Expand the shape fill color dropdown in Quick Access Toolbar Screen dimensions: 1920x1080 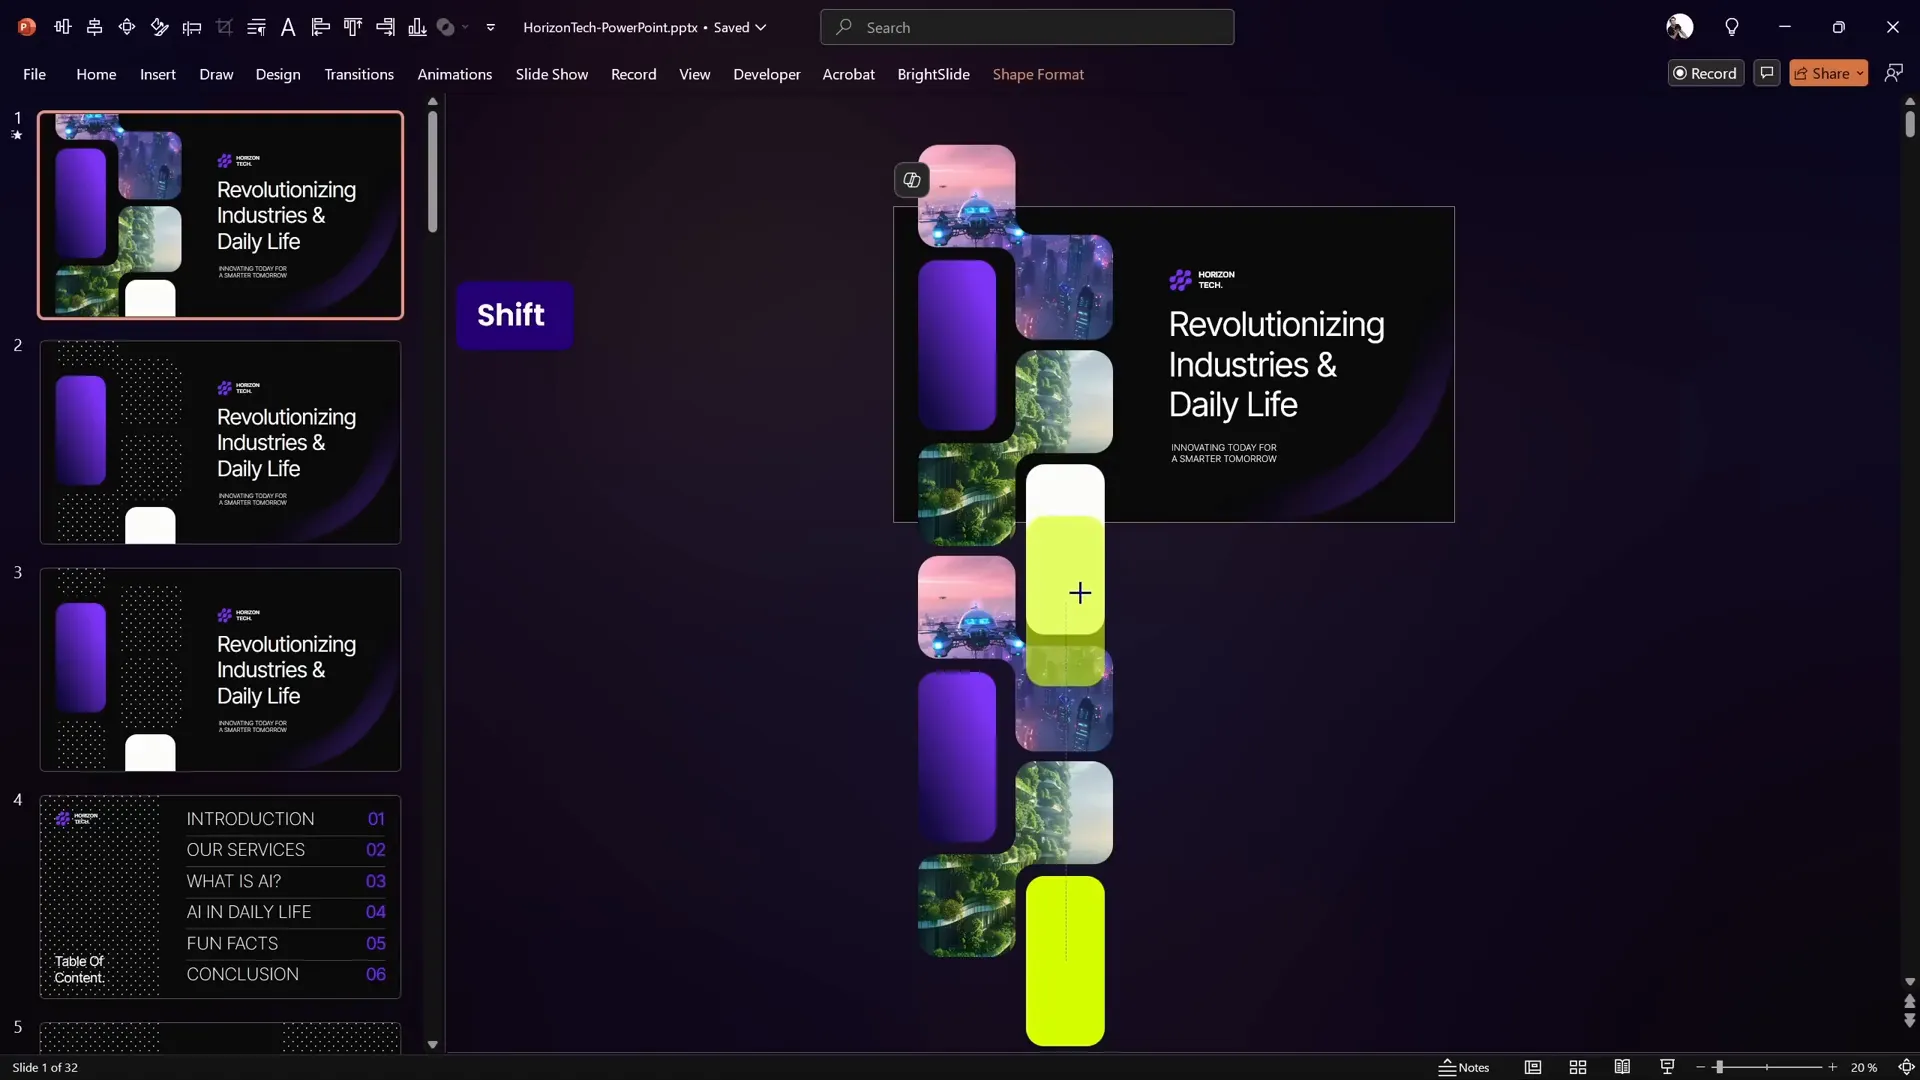coord(466,27)
